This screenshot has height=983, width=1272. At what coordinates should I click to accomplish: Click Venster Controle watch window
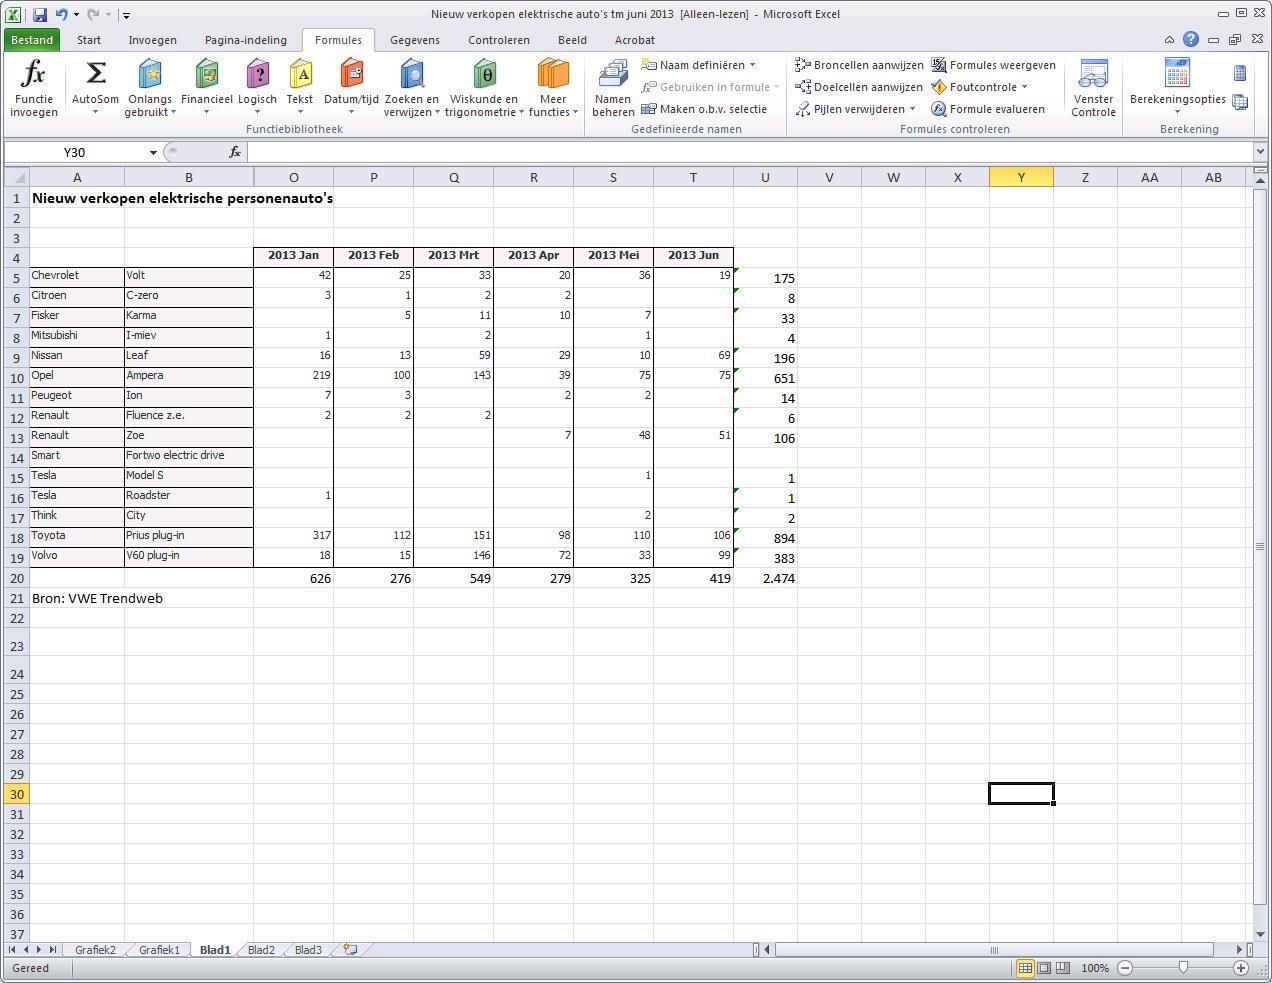coord(1093,88)
